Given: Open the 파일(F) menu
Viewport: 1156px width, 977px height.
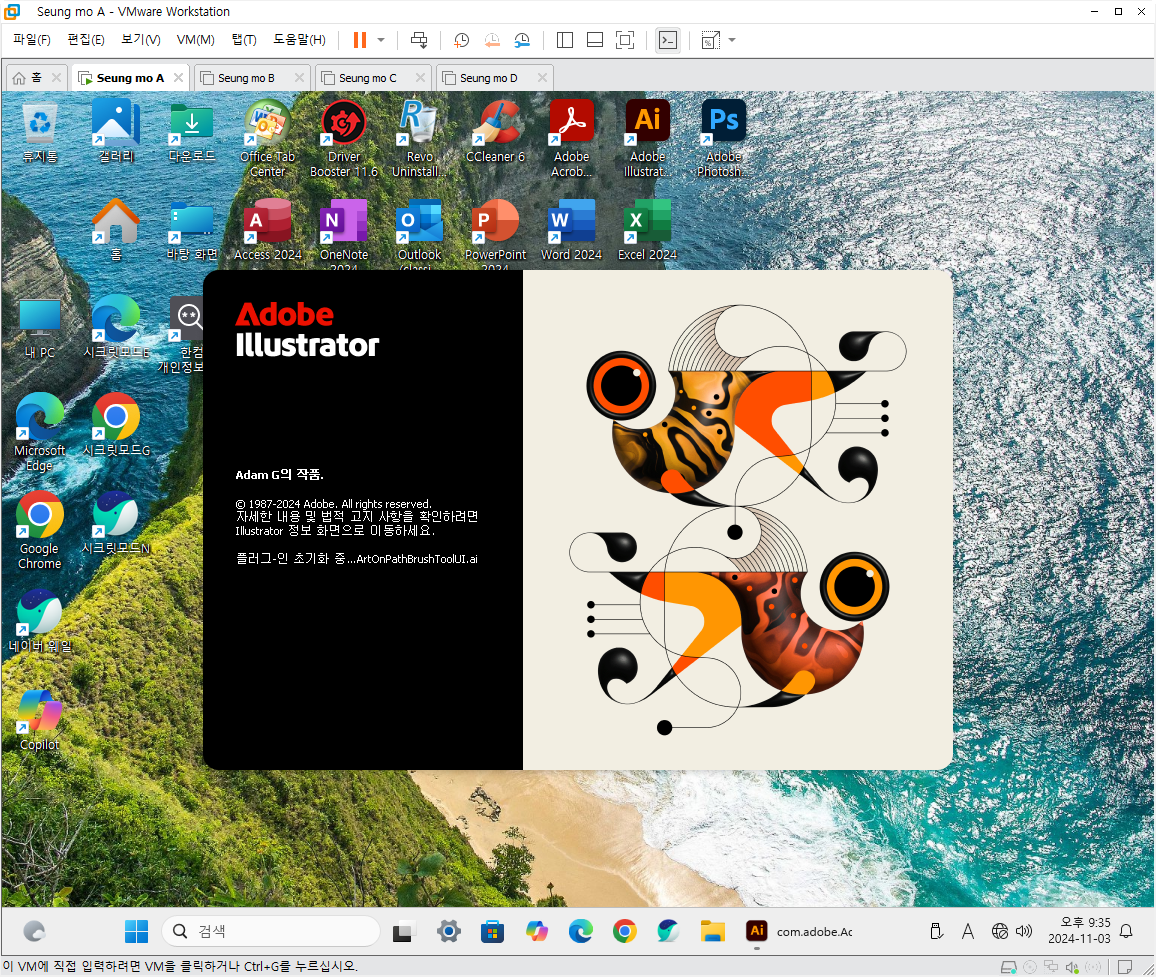Looking at the screenshot, I should [x=32, y=40].
